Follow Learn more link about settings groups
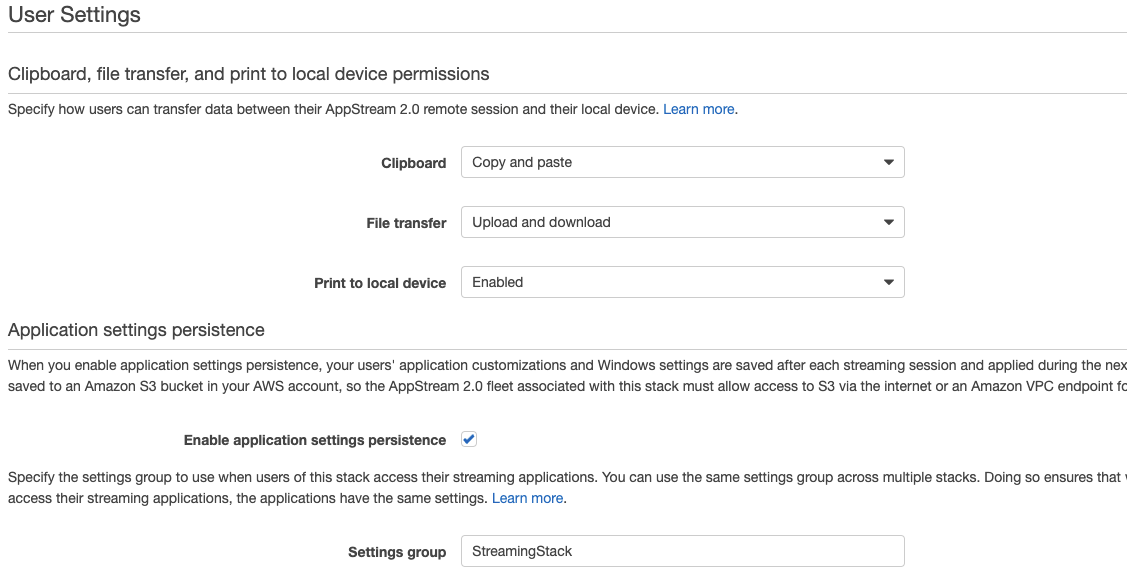This screenshot has height=577, width=1127. pos(528,498)
